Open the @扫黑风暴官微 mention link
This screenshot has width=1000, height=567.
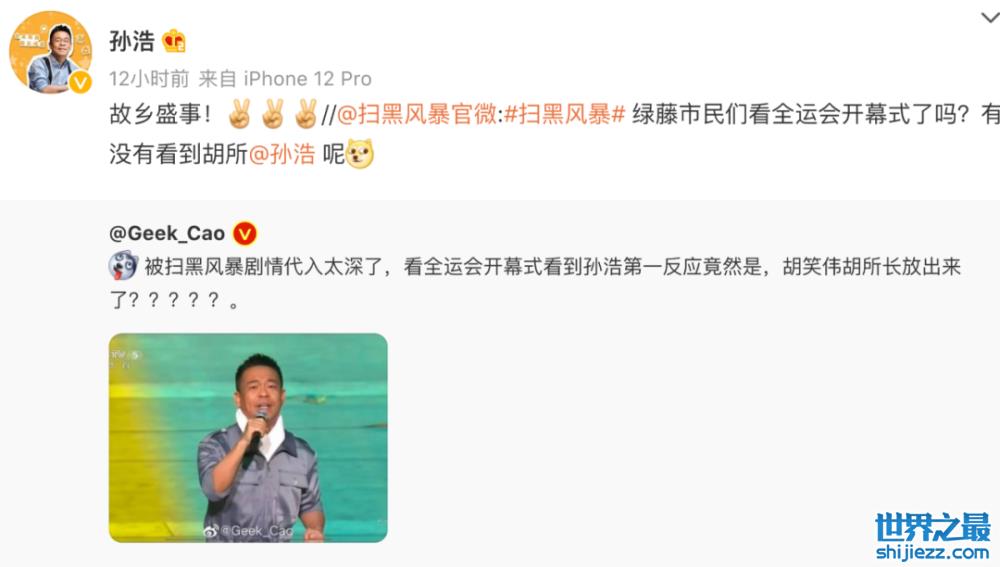(416, 115)
